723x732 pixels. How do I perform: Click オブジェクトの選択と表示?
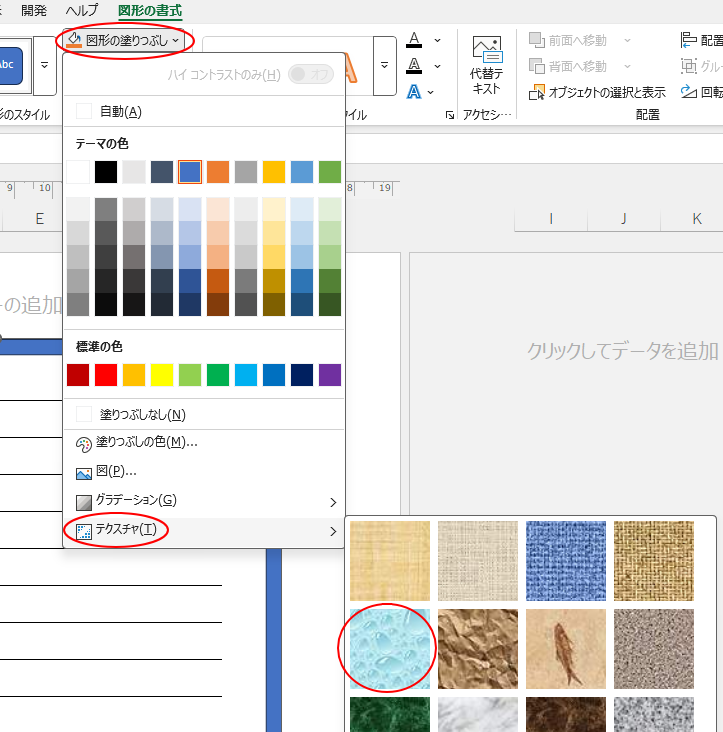point(597,92)
